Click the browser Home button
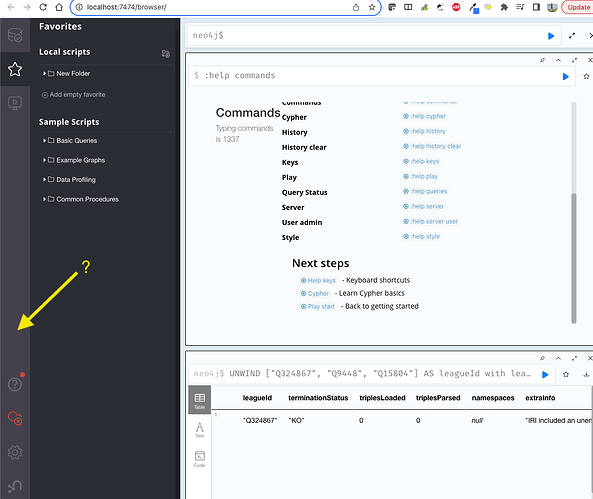The width and height of the screenshot is (593, 499). click(59, 7)
